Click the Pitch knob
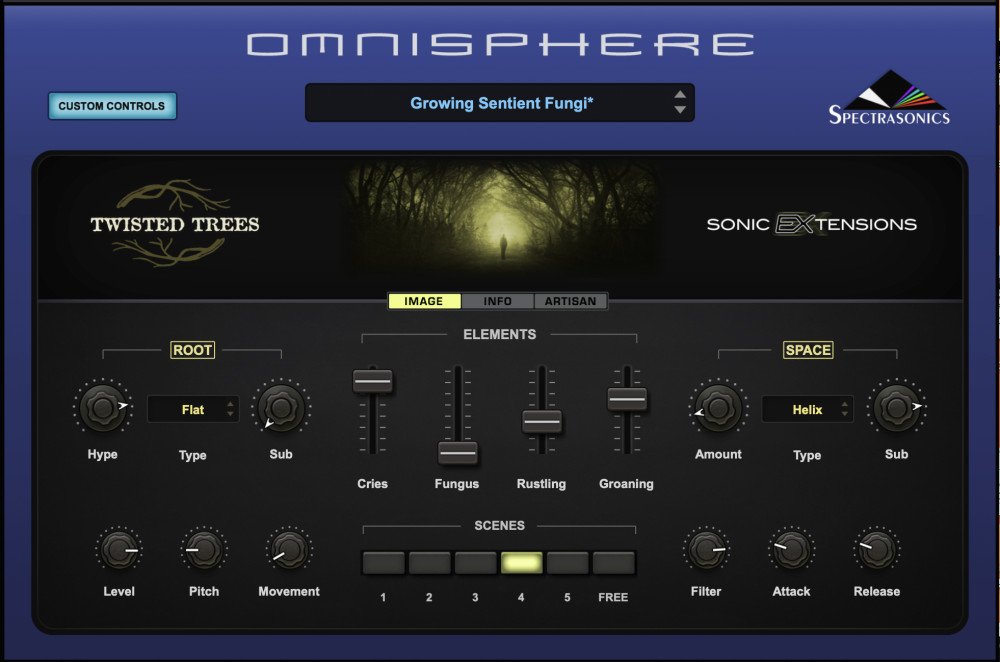Screen dimensions: 1000x662 click(x=204, y=550)
